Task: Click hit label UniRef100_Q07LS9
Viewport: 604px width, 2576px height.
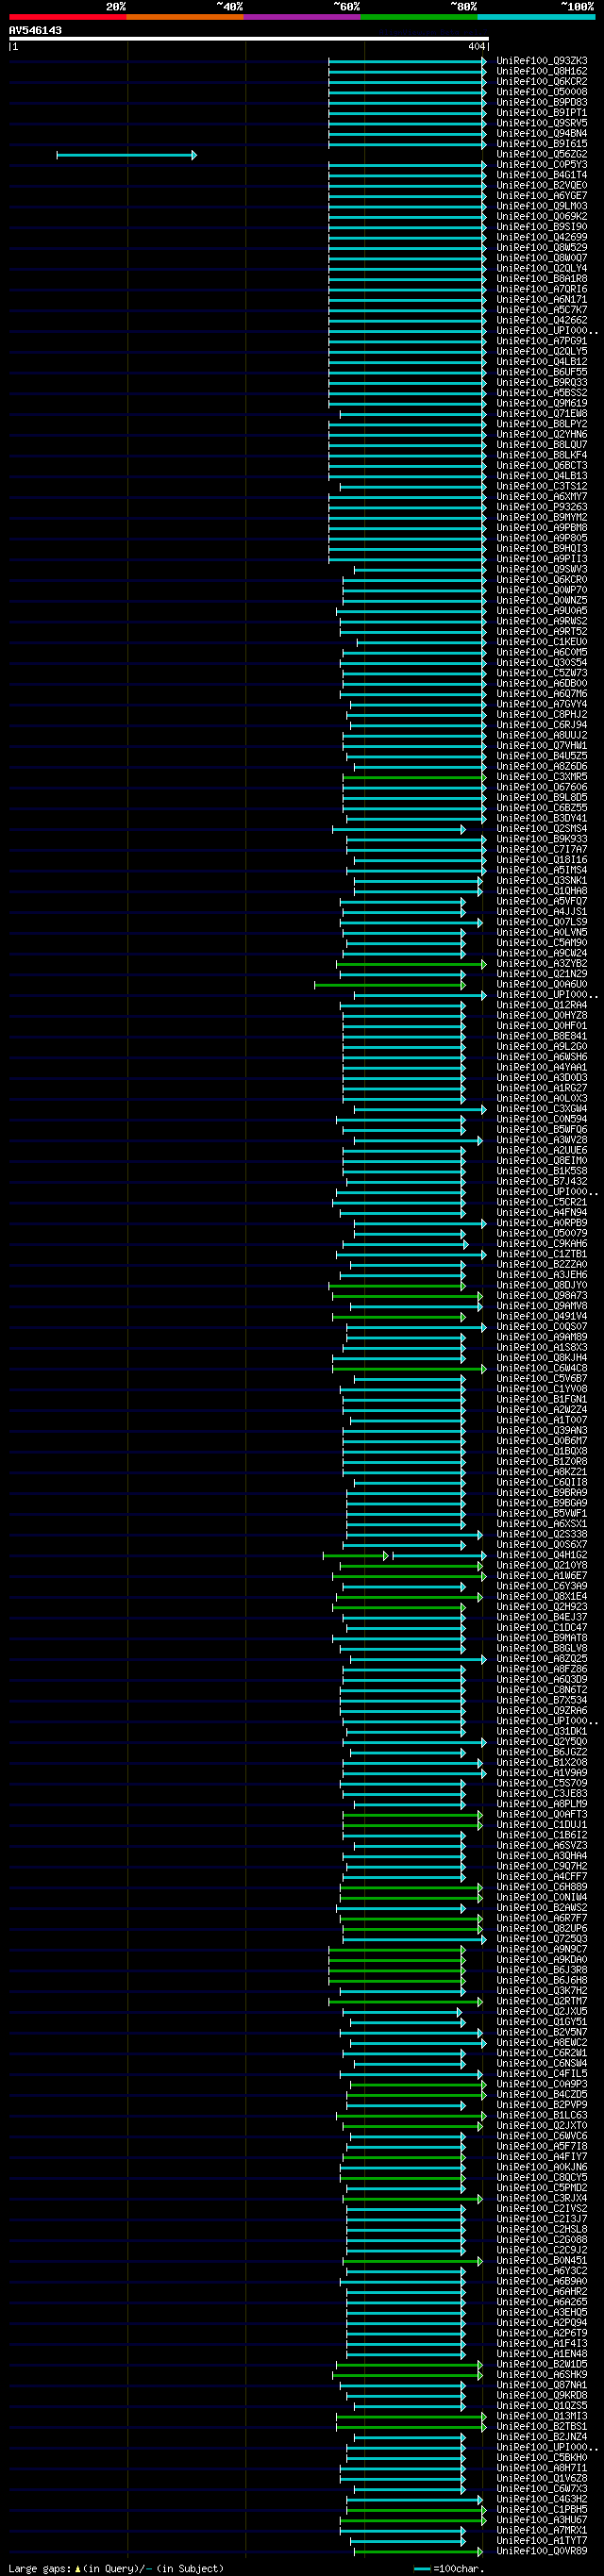Action: pos(542,922)
